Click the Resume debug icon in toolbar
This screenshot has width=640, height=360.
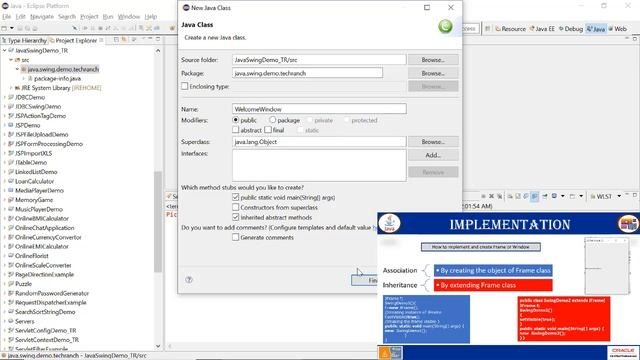pos(85,28)
